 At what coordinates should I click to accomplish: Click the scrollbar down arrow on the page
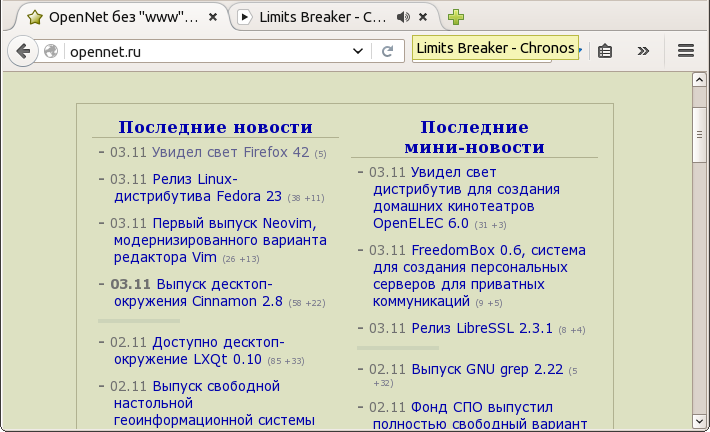pos(700,422)
